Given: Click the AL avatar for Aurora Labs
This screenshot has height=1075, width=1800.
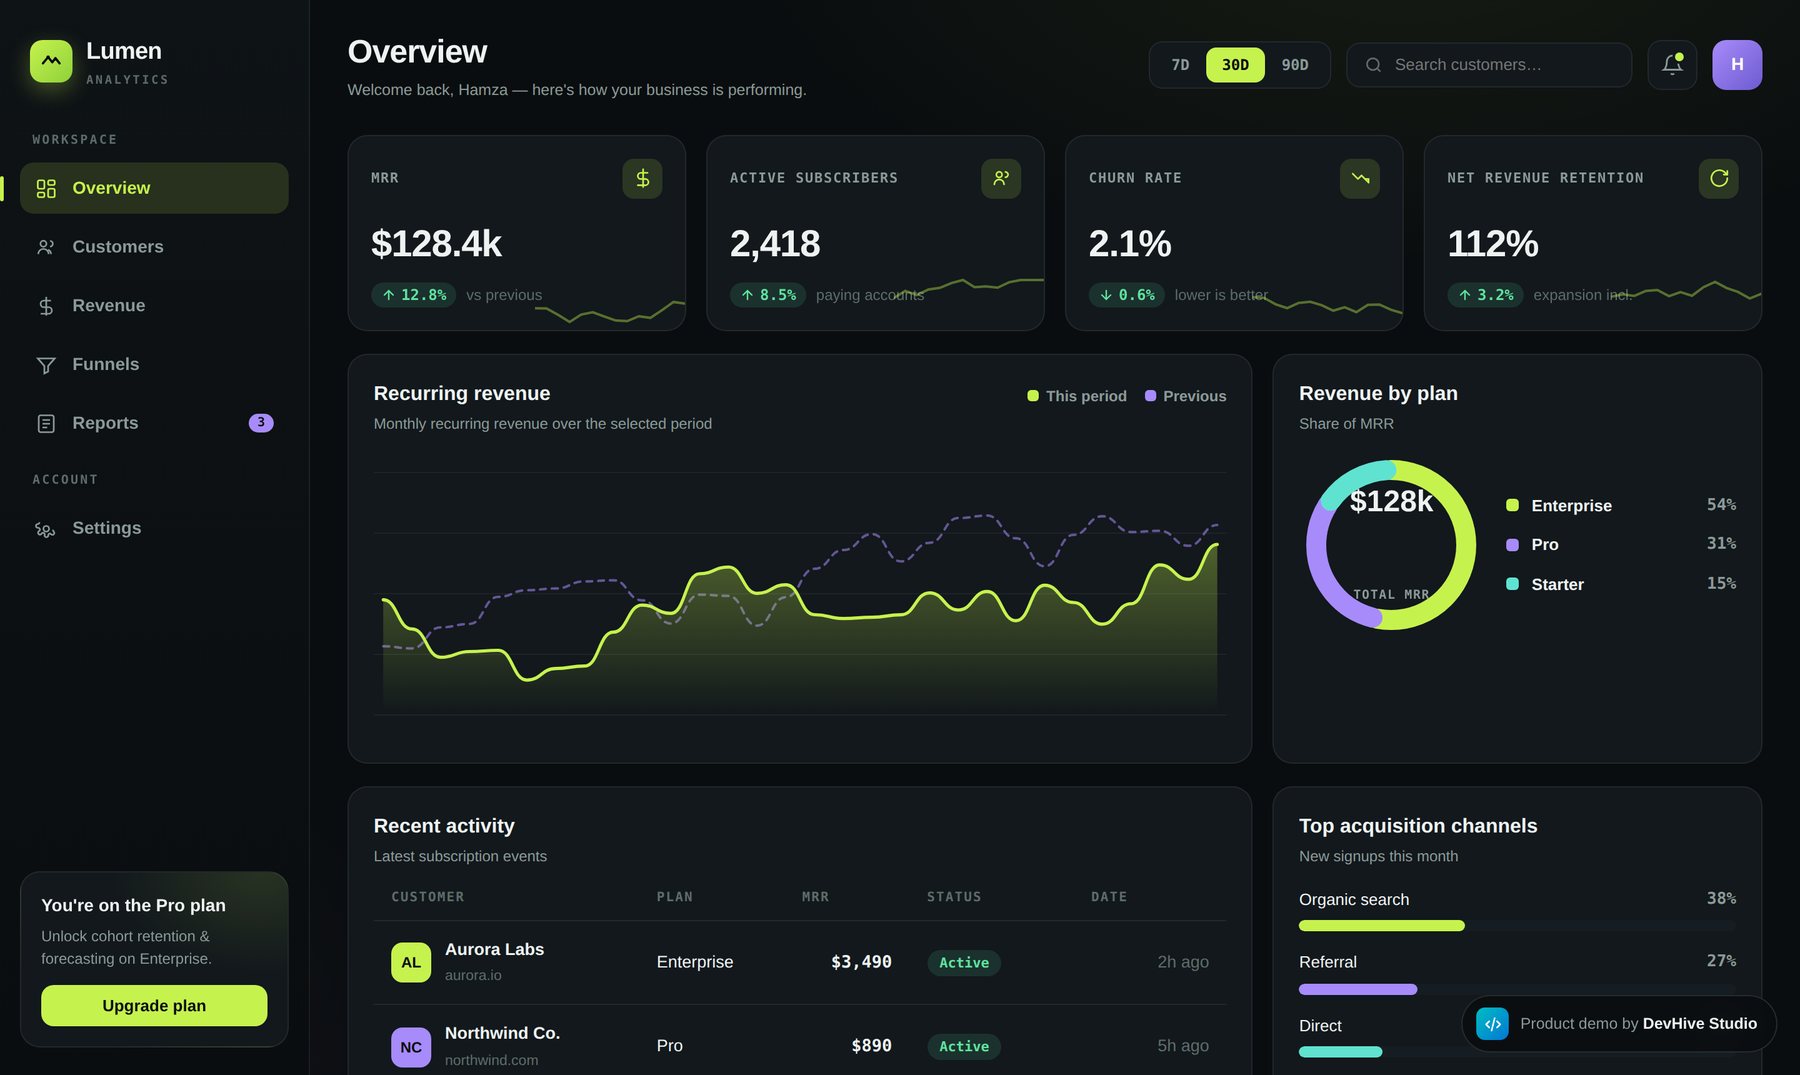Looking at the screenshot, I should (x=411, y=962).
